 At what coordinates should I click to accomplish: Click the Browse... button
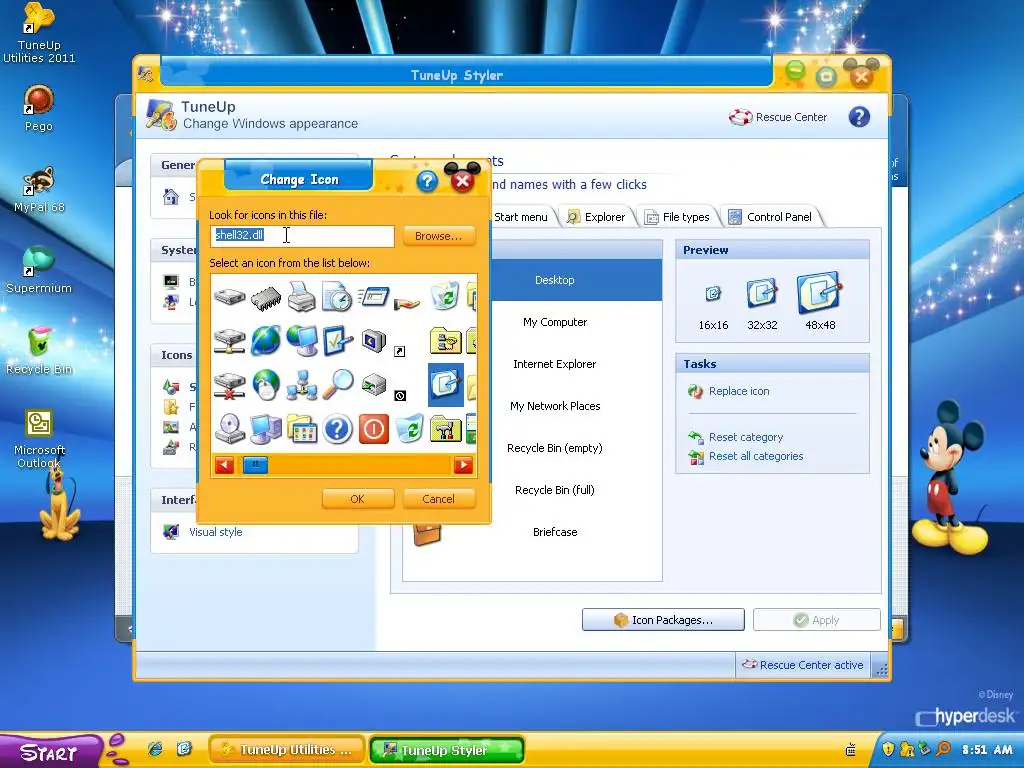click(439, 236)
